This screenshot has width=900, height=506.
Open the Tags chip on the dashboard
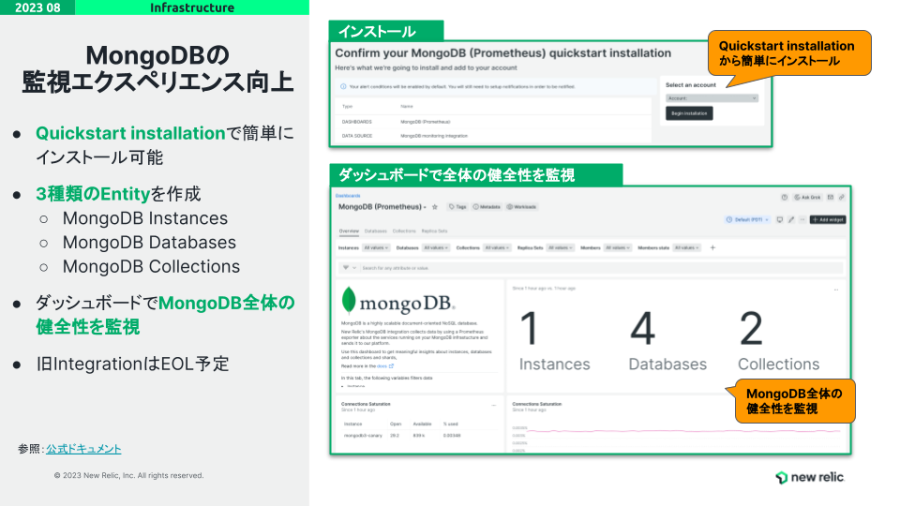click(x=457, y=207)
